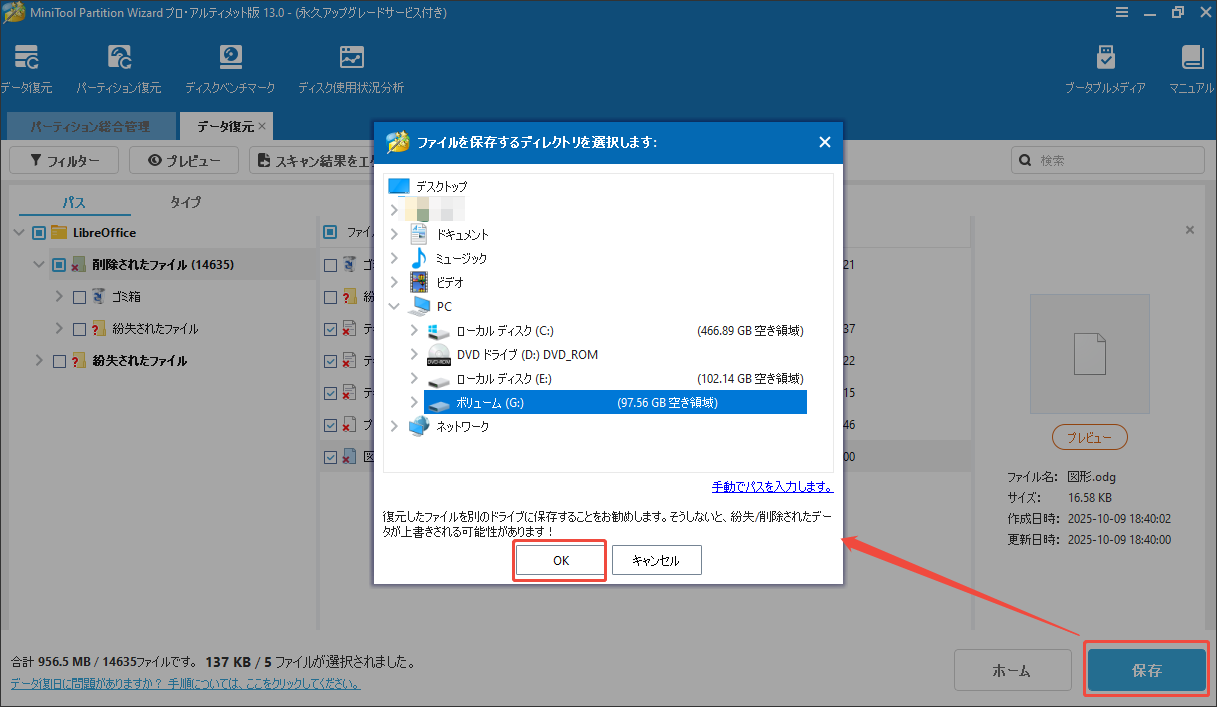Launch ディスクベンチマーク from the toolbar
1217x707 pixels.
click(230, 69)
